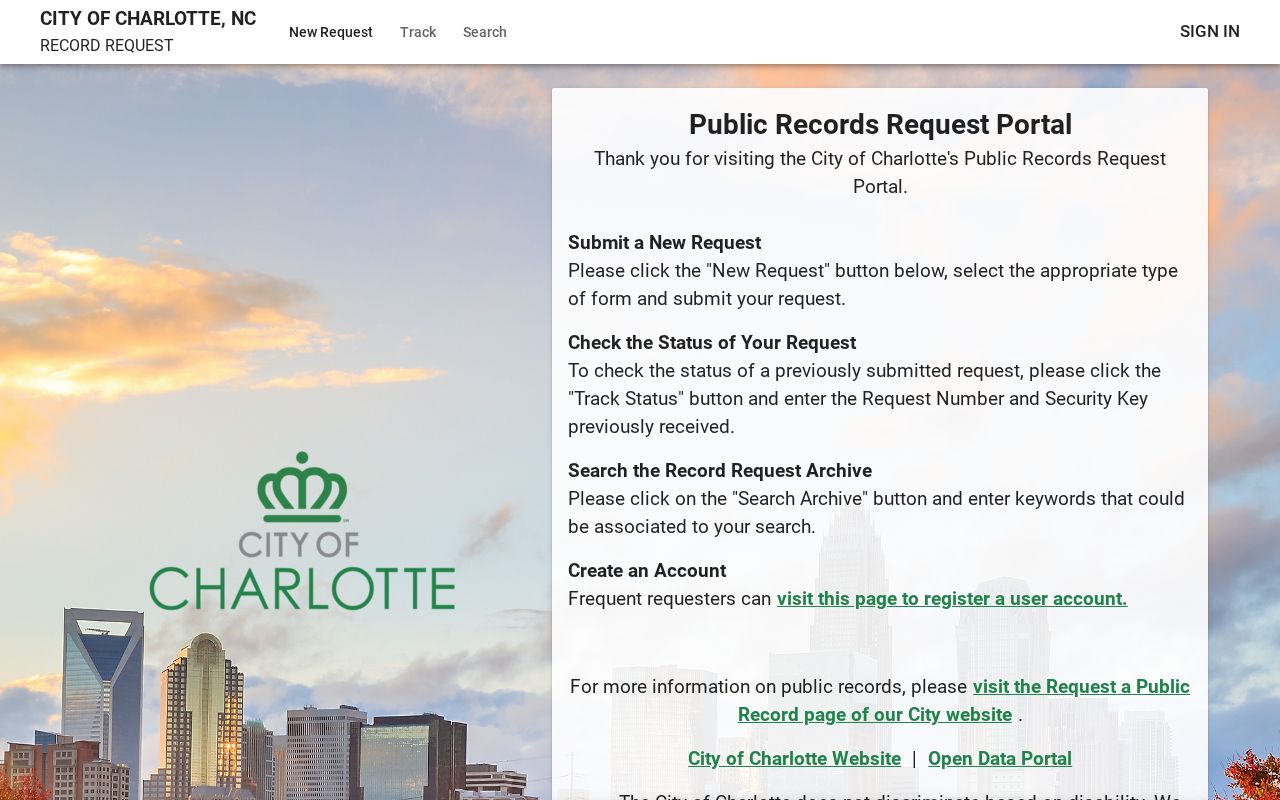The height and width of the screenshot is (800, 1280).
Task: Visit the City of Charlotte Website link
Action: tap(794, 758)
